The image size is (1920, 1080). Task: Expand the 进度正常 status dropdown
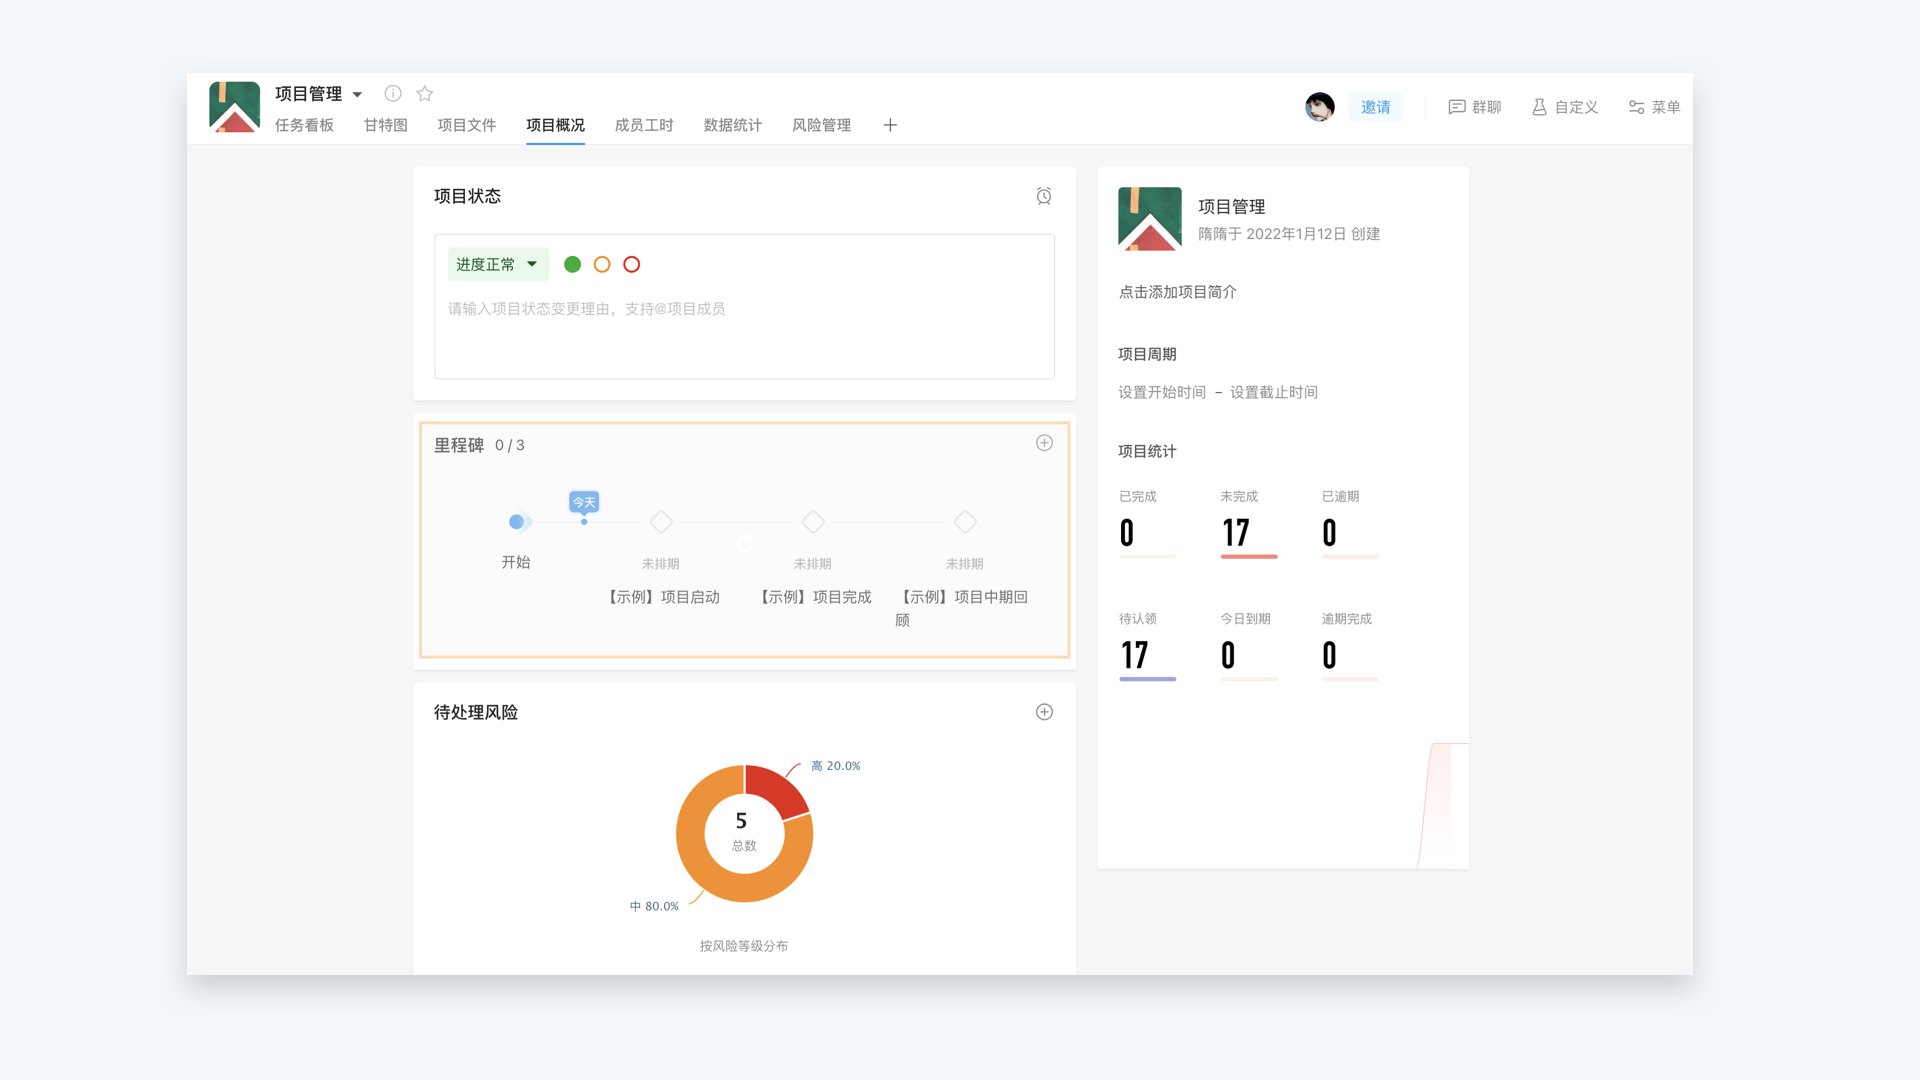click(498, 264)
